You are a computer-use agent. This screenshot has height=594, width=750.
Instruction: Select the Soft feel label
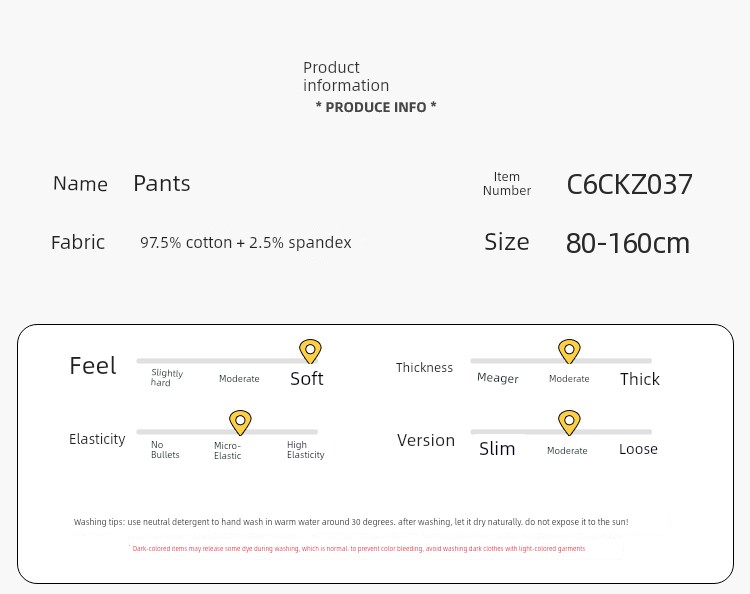[307, 378]
